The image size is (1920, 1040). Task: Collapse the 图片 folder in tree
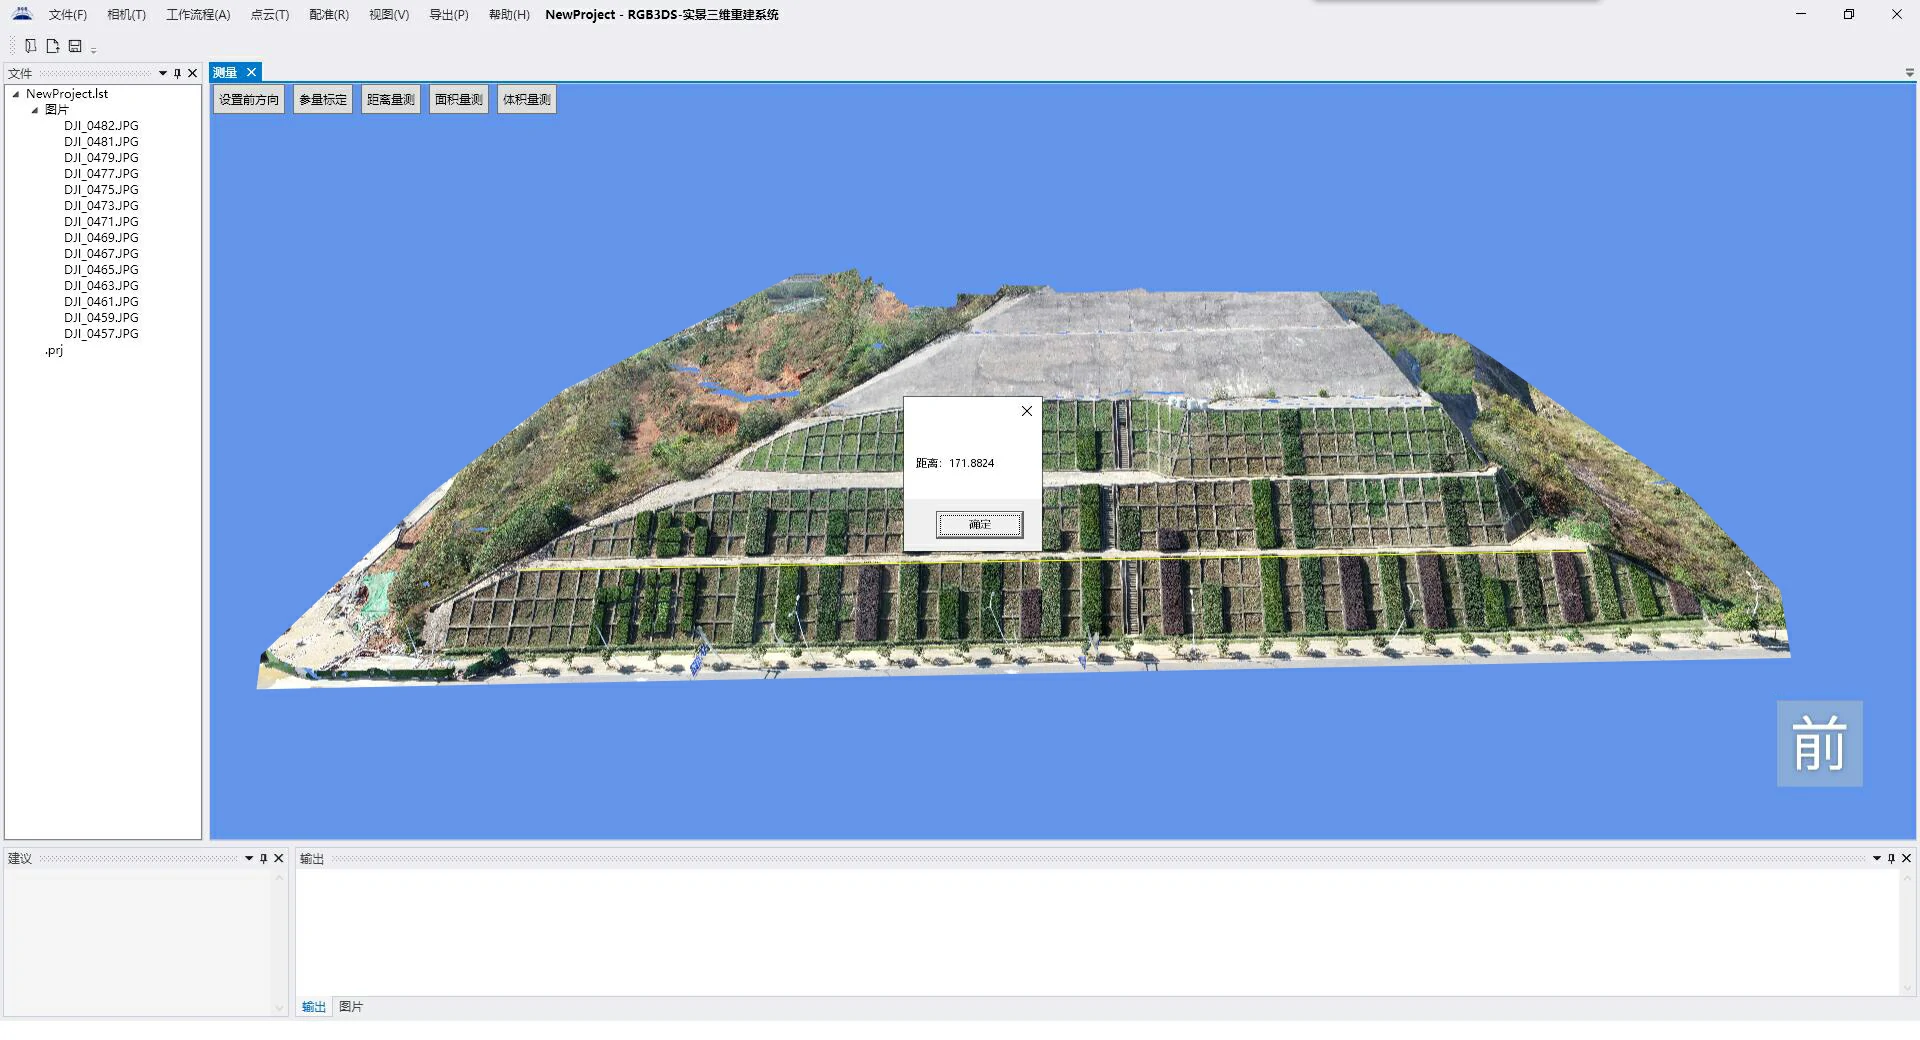pyautogui.click(x=35, y=110)
